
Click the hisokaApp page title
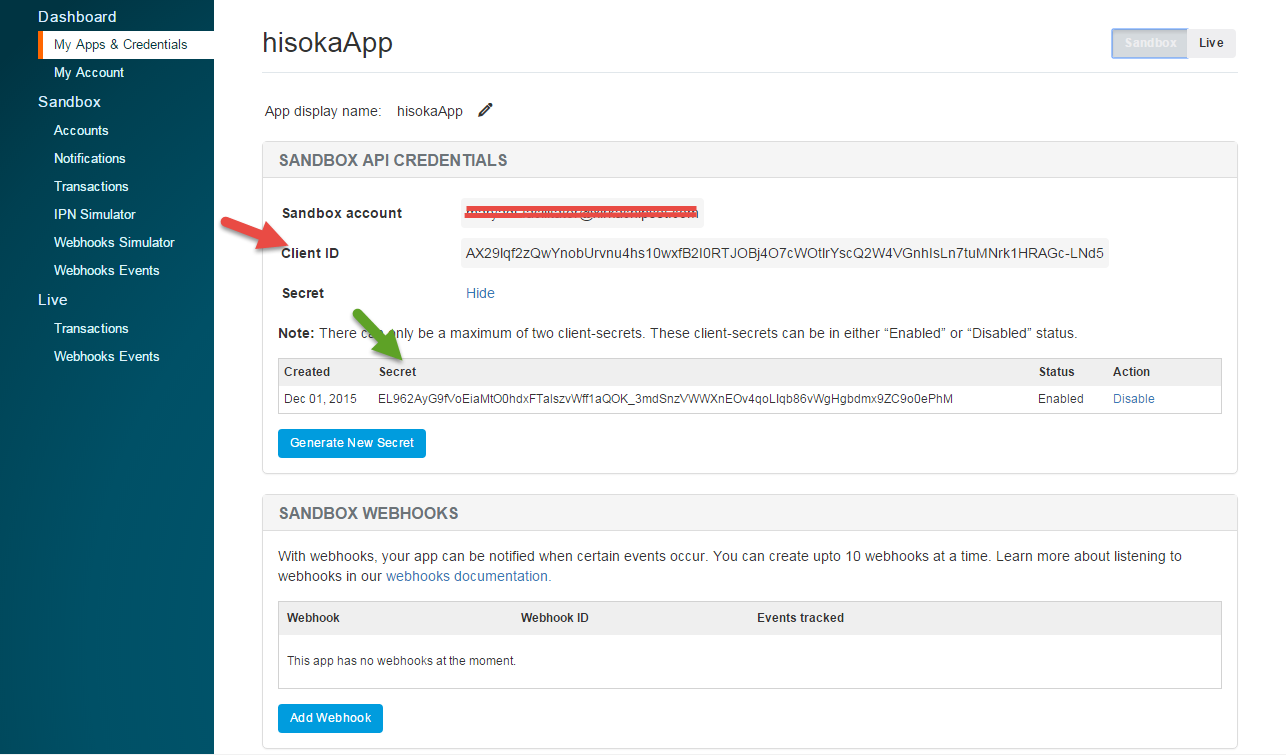pos(328,42)
